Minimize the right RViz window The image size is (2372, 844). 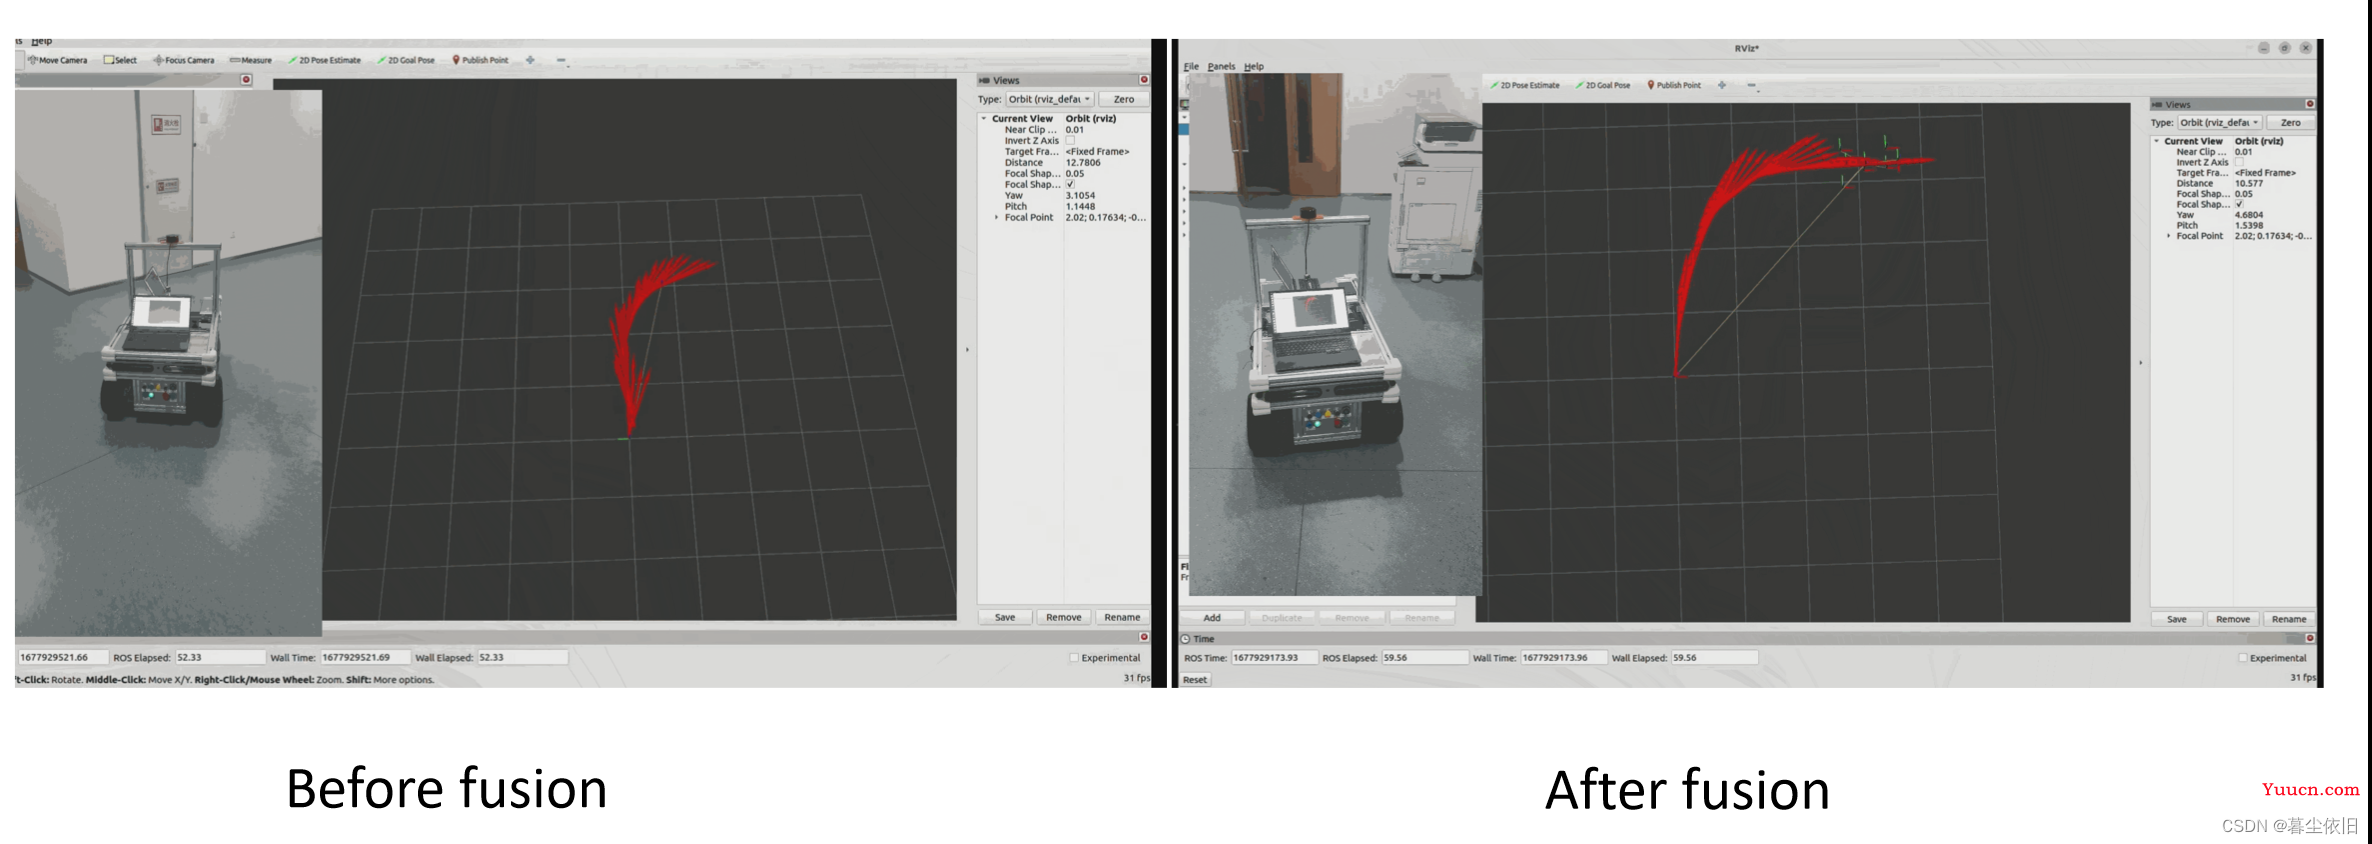click(2264, 48)
